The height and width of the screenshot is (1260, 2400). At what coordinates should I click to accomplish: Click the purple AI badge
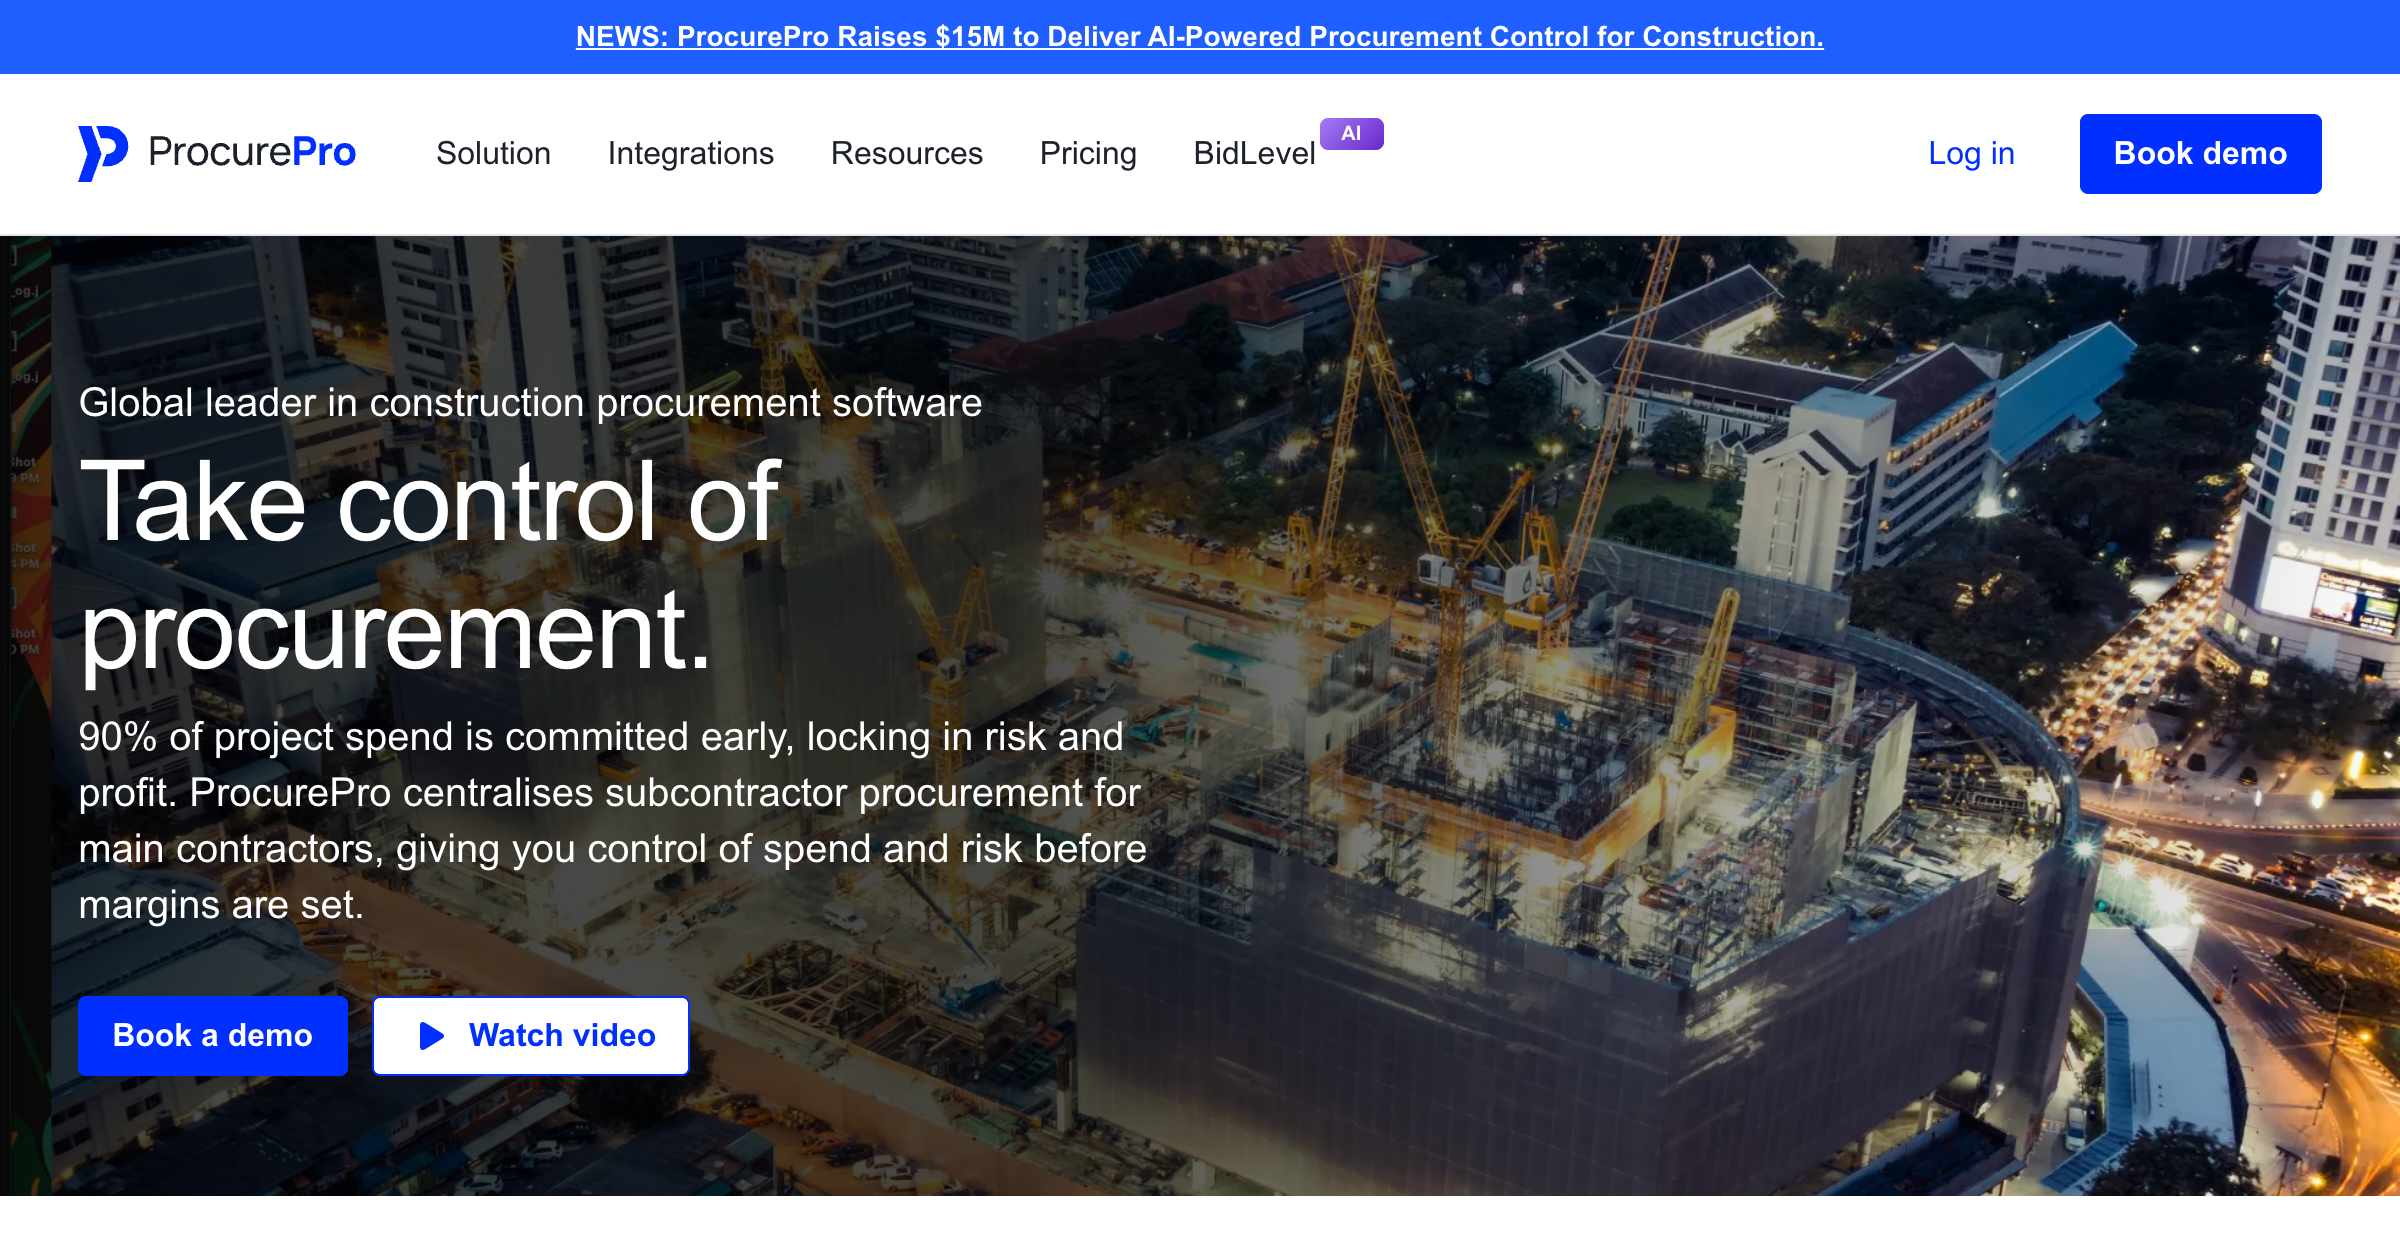(x=1351, y=134)
